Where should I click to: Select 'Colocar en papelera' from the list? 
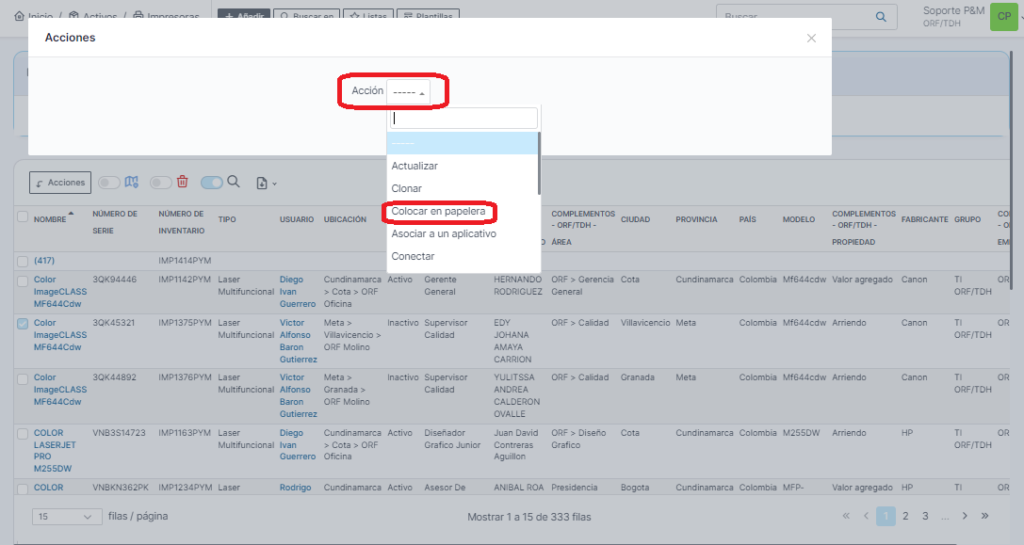(x=438, y=211)
